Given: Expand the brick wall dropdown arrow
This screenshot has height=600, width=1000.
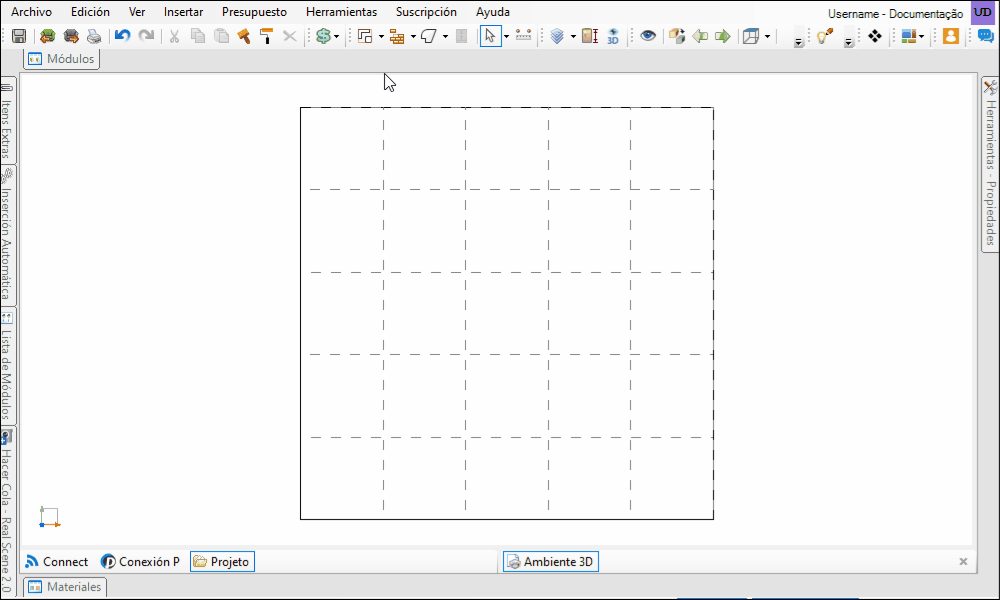Looking at the screenshot, I should point(413,36).
